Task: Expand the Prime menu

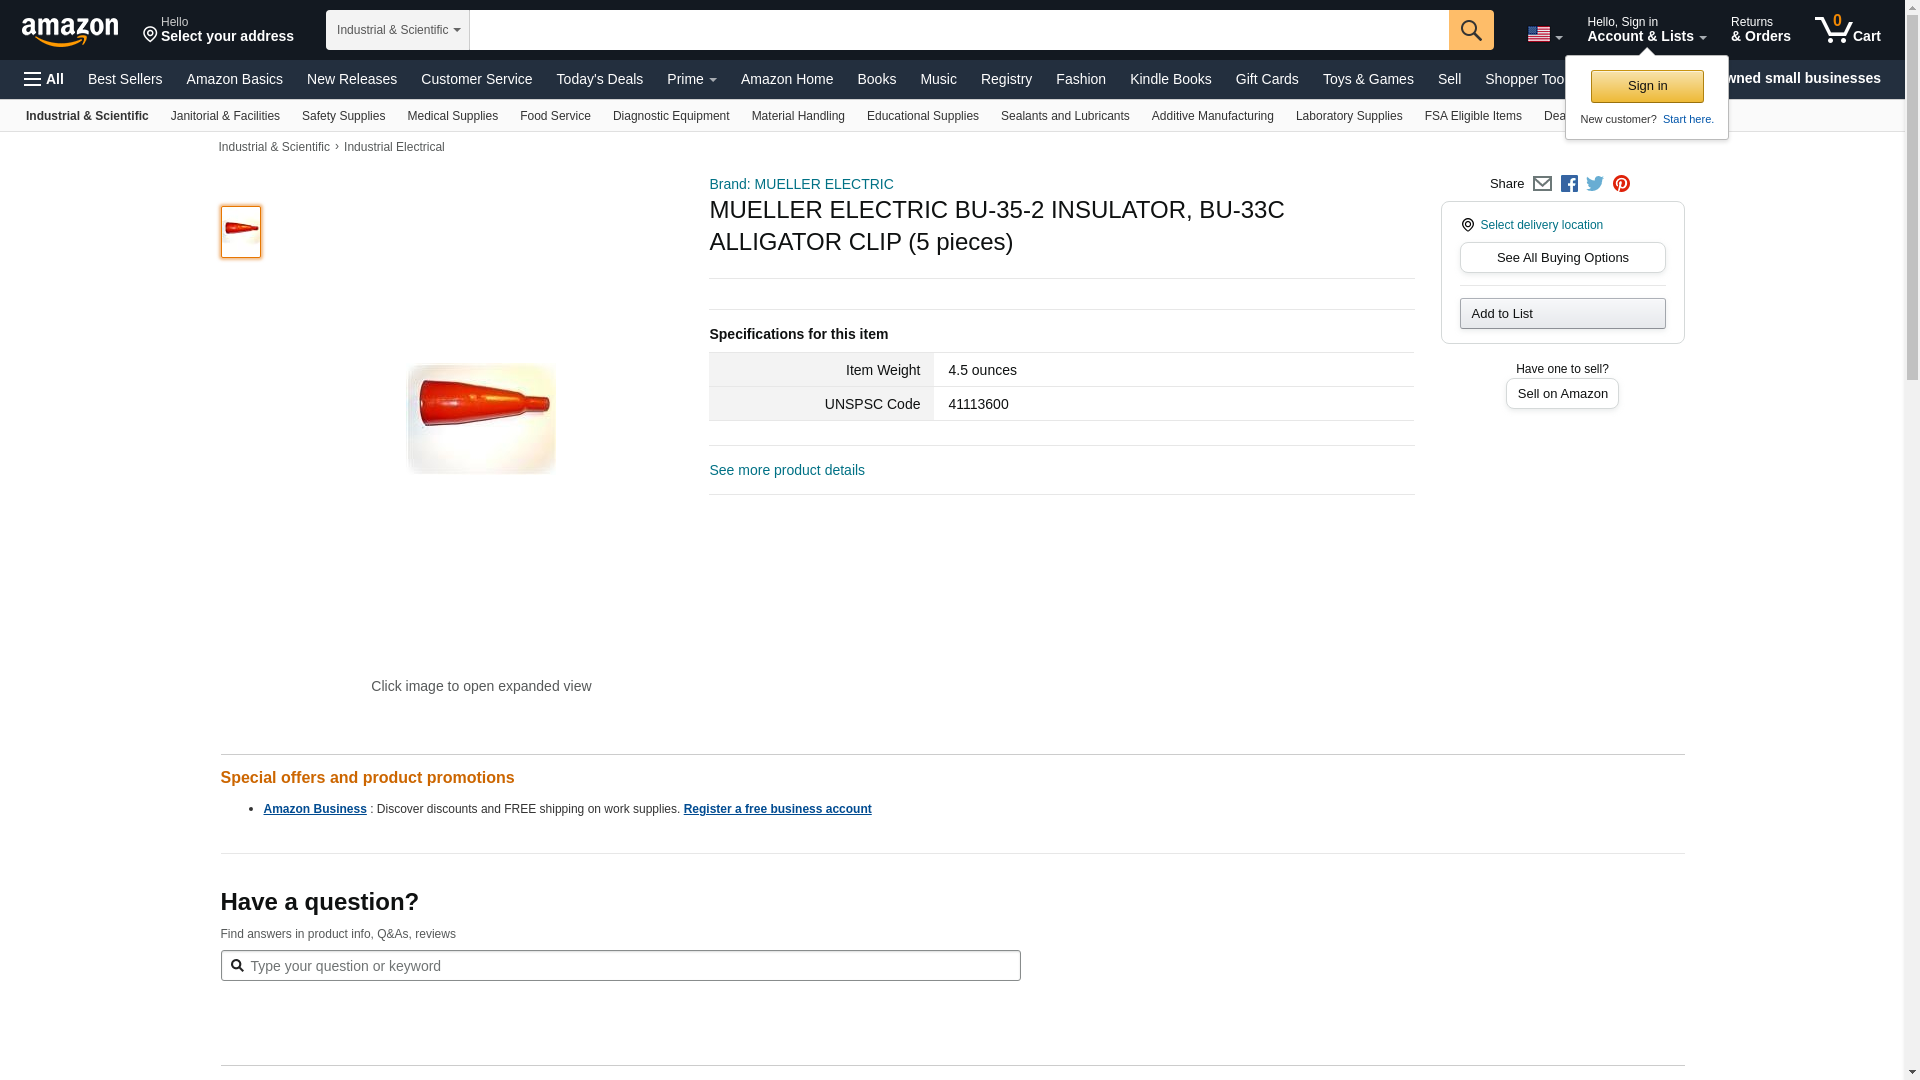Action: pyautogui.click(x=691, y=79)
